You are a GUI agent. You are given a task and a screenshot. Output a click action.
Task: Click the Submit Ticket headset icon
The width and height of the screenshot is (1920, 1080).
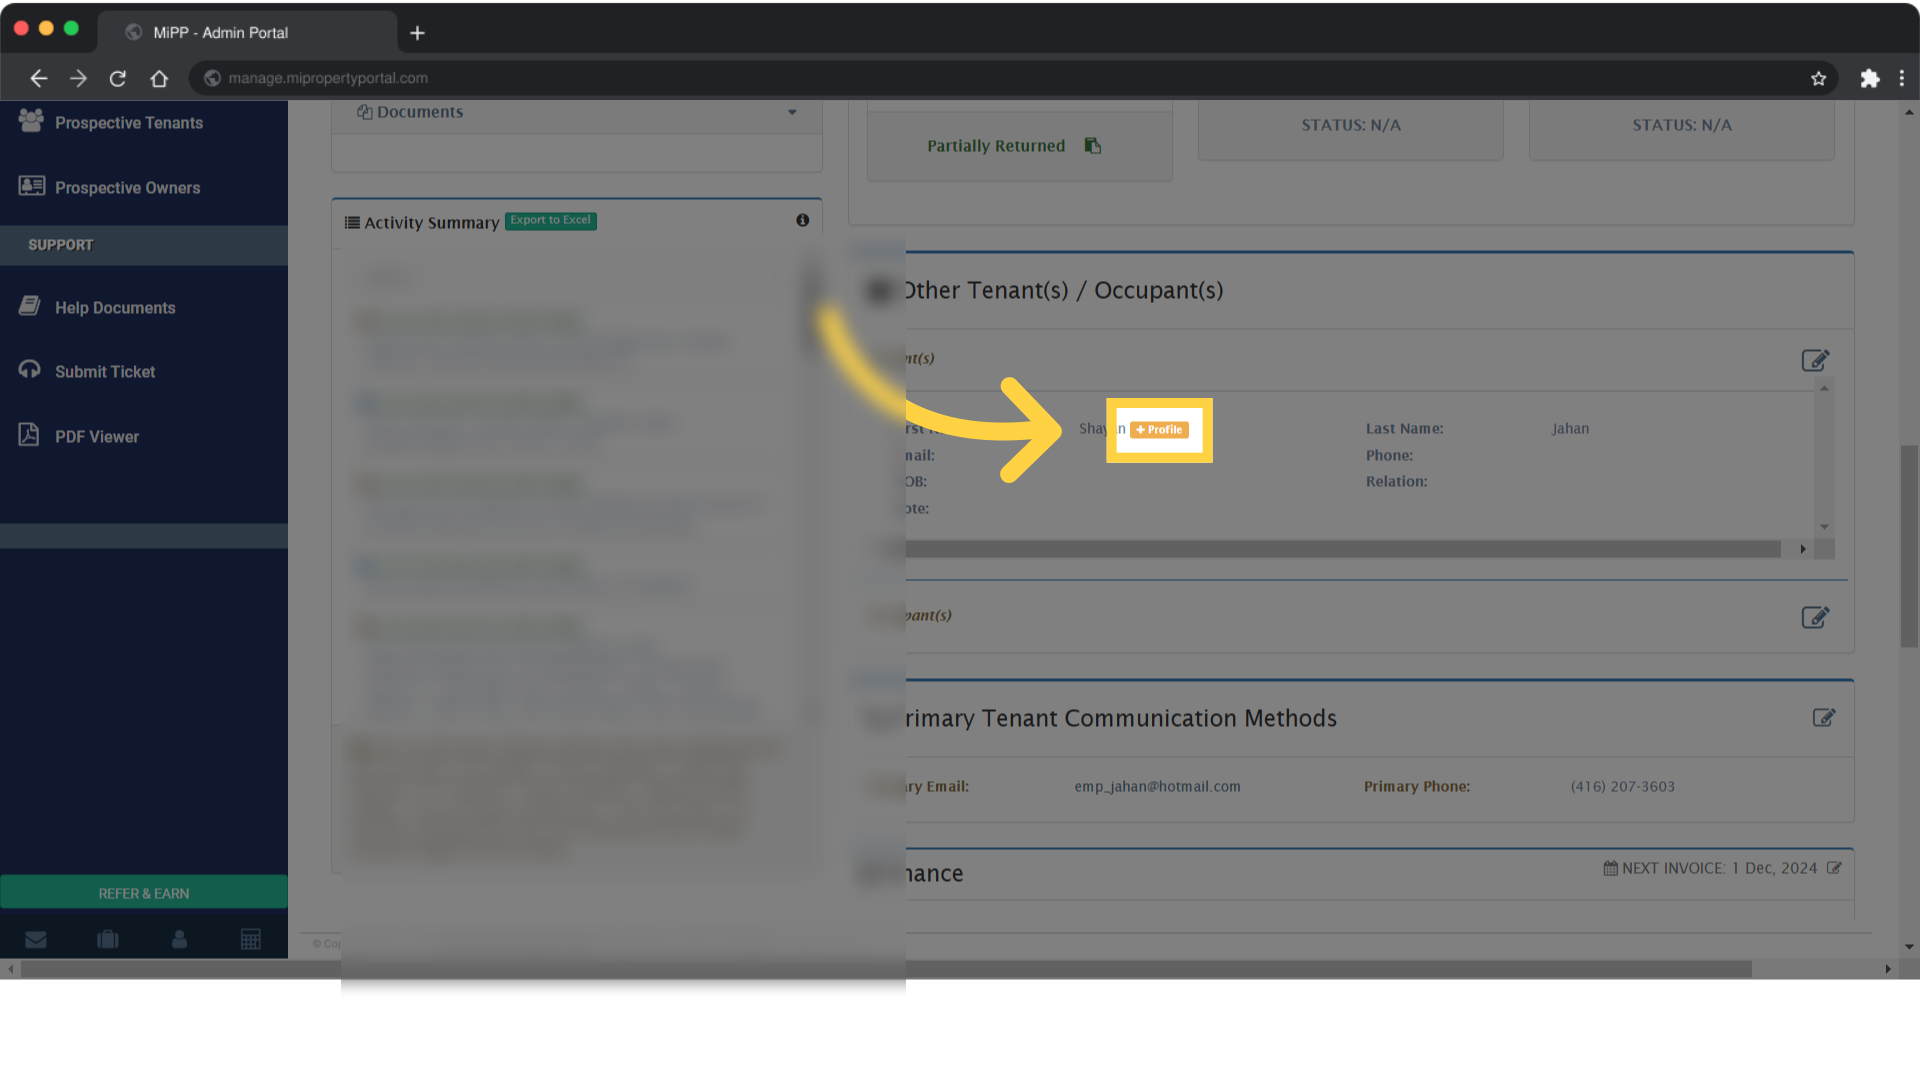click(x=30, y=370)
